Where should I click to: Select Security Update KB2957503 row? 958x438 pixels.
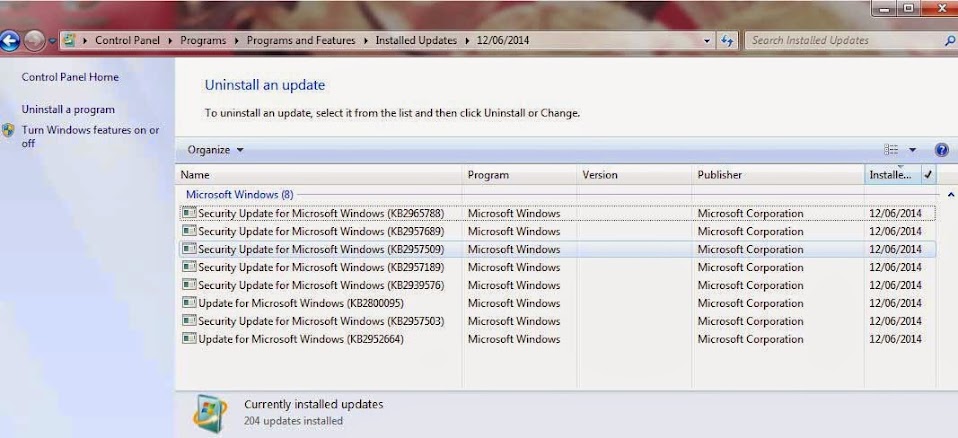click(557, 321)
